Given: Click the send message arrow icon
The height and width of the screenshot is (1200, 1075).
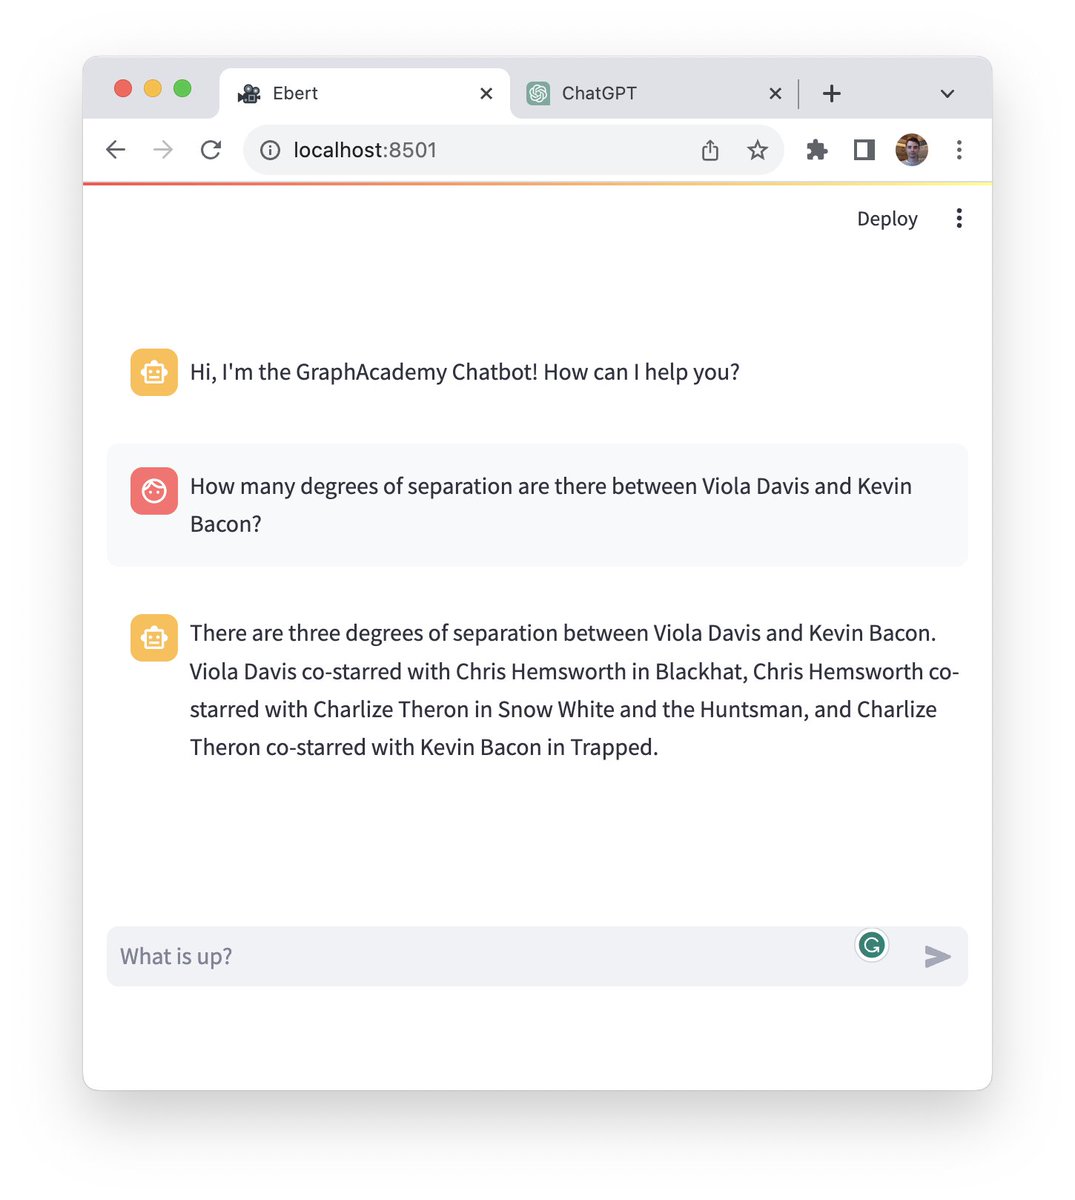Looking at the screenshot, I should click(x=938, y=957).
